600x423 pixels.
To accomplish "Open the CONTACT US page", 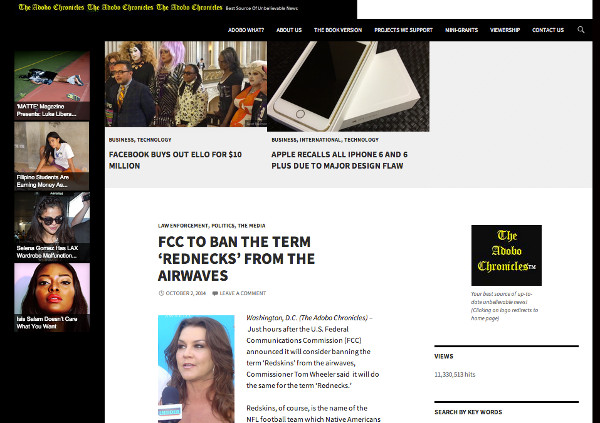I will (x=548, y=30).
